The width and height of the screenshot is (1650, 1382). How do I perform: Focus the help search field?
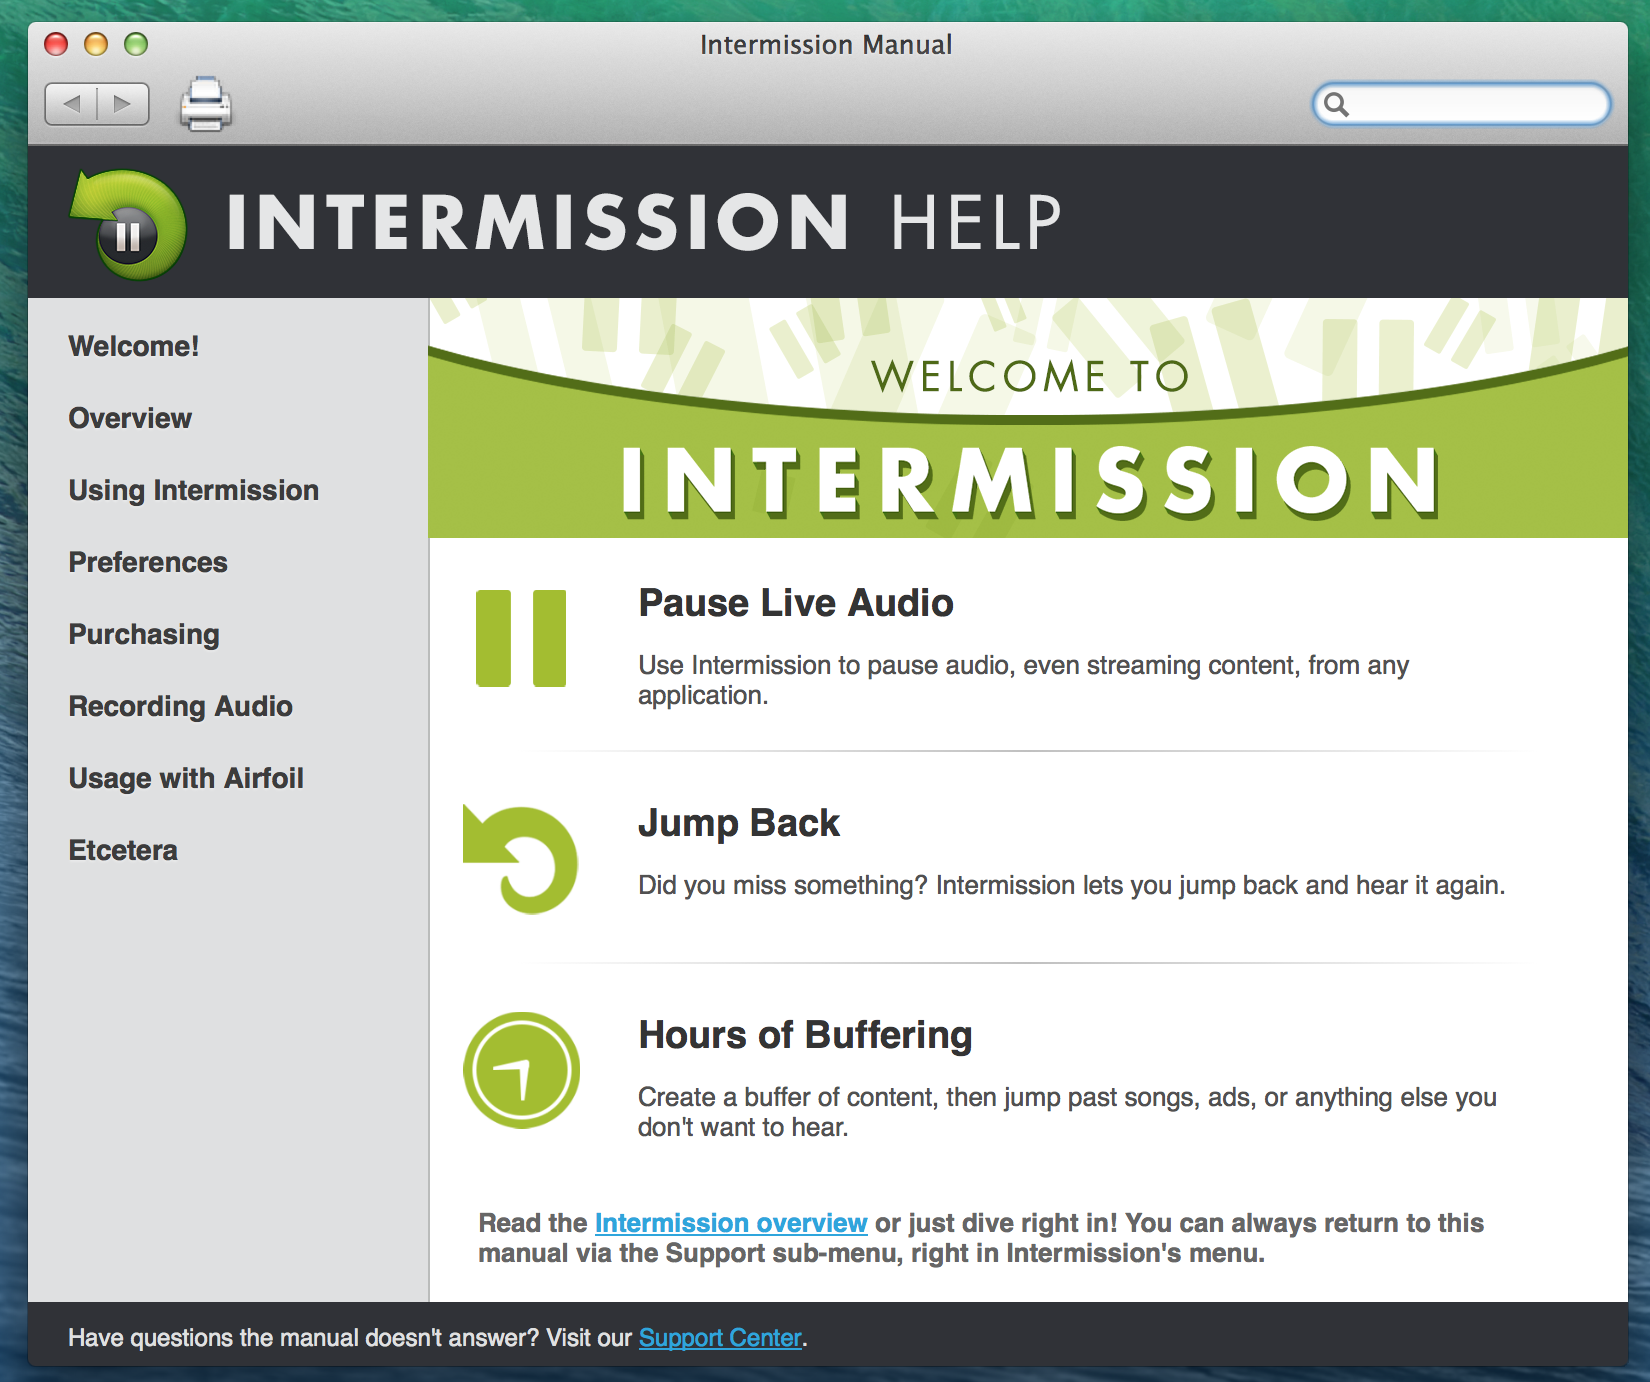(x=1461, y=104)
